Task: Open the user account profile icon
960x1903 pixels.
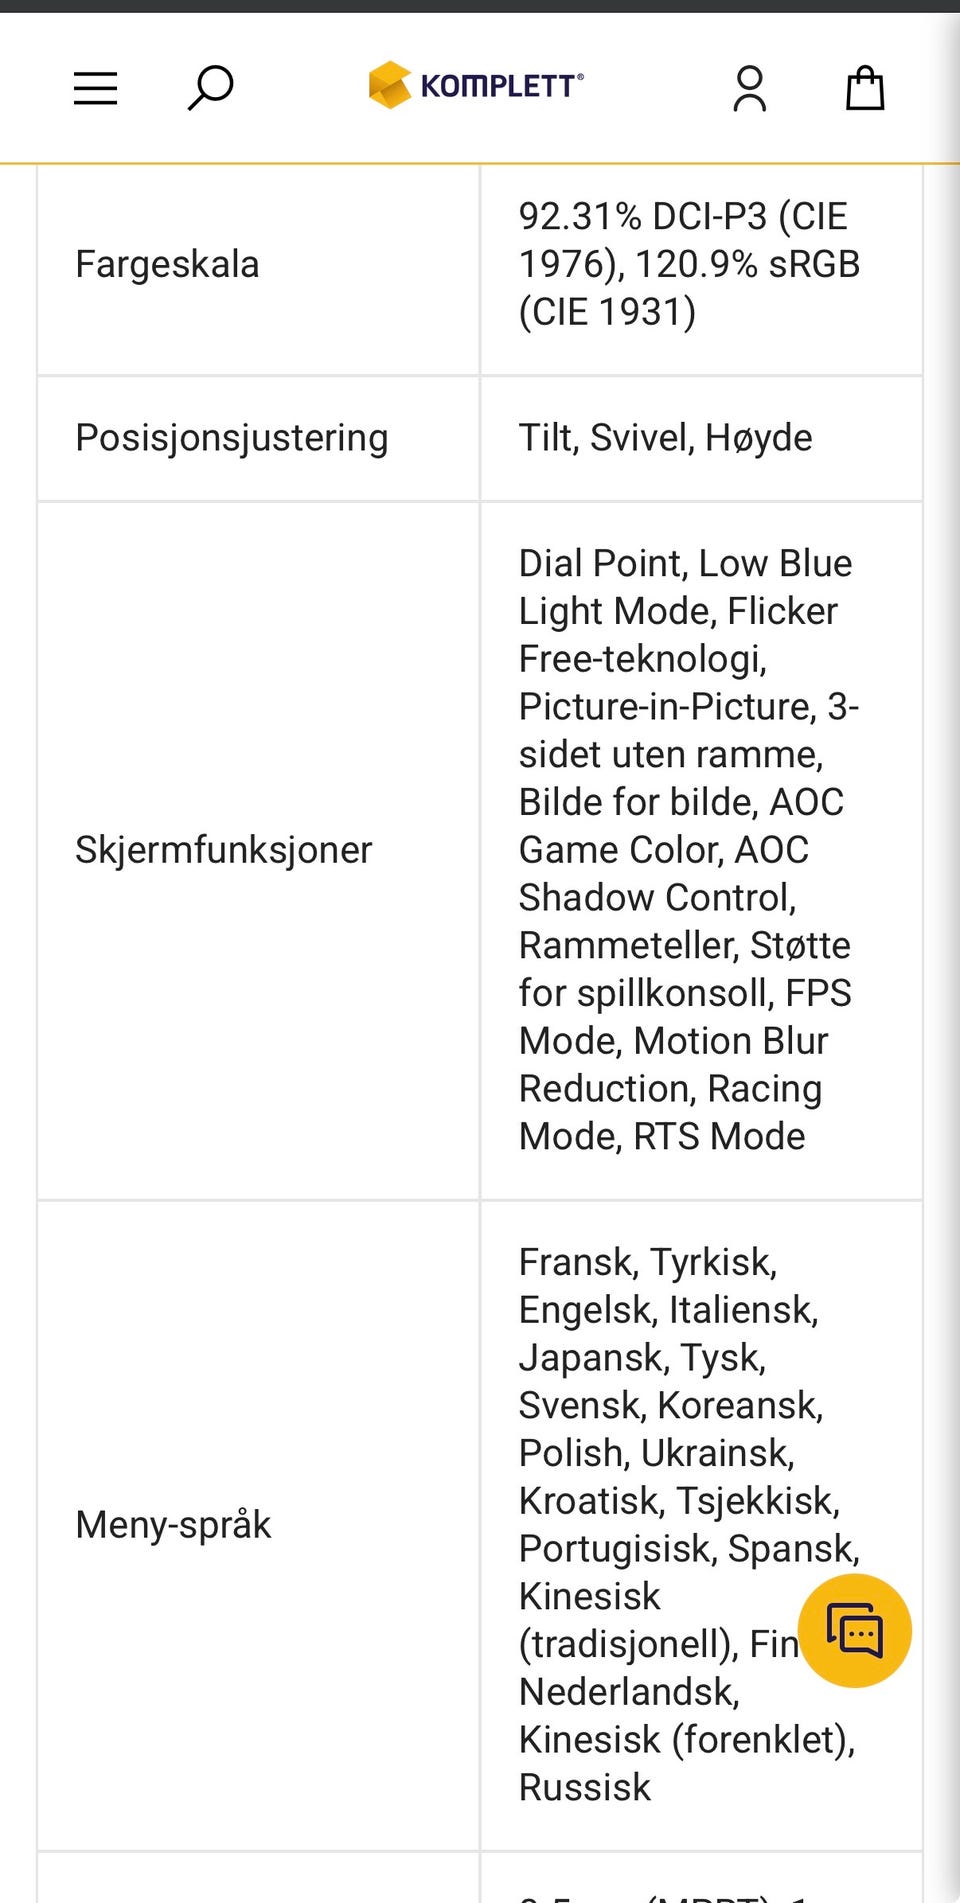Action: (x=750, y=89)
